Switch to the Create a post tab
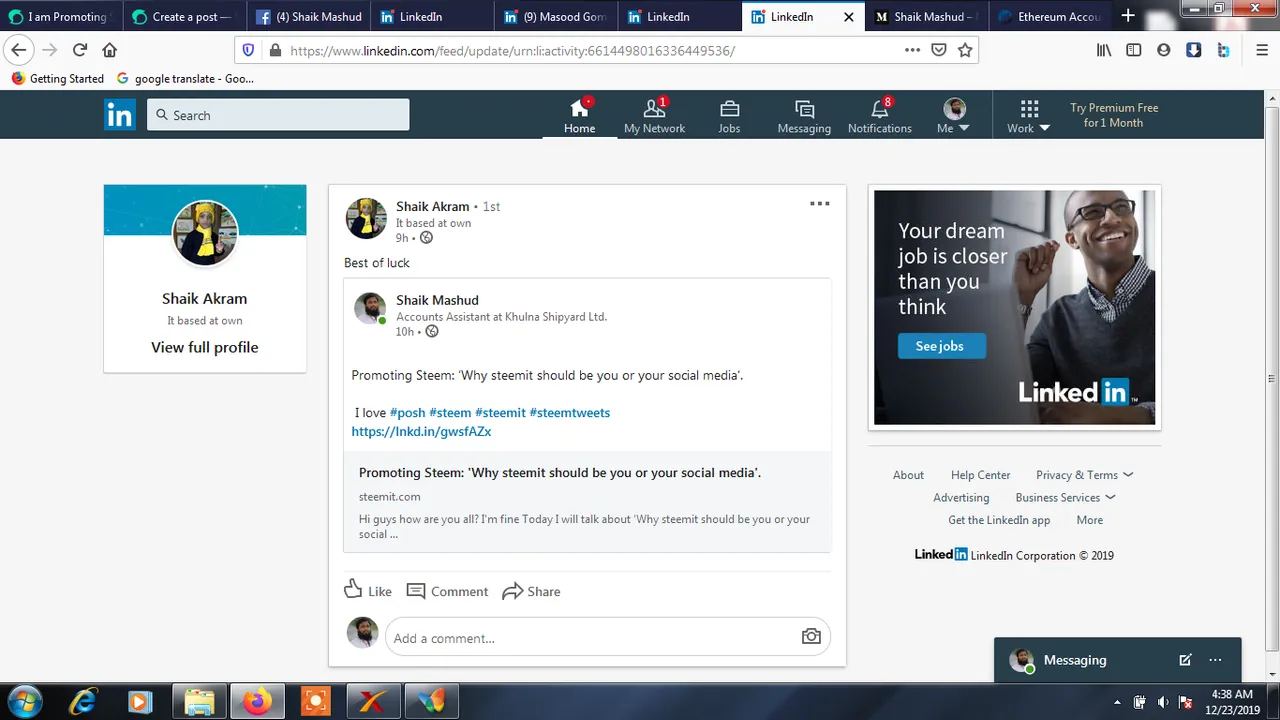 185,17
